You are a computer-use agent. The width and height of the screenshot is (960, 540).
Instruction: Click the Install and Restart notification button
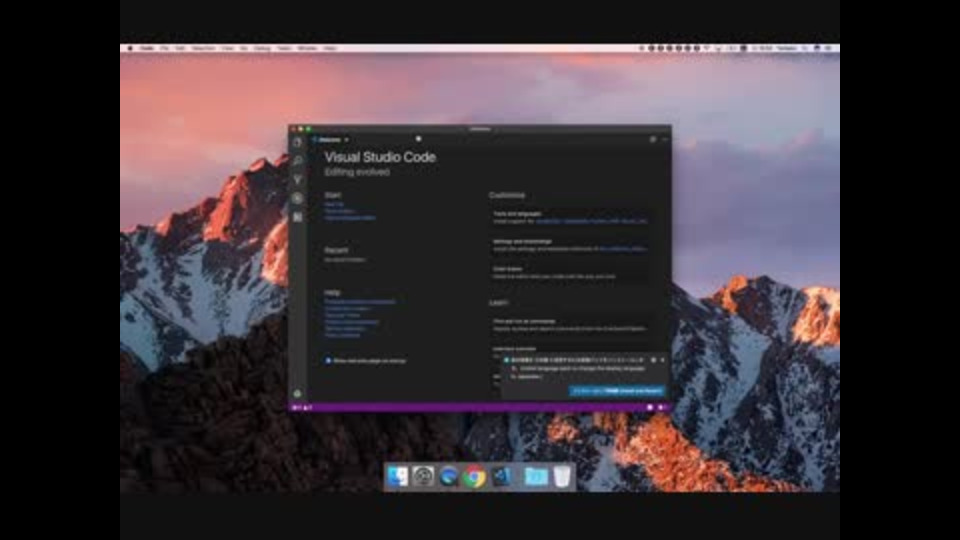tap(617, 391)
